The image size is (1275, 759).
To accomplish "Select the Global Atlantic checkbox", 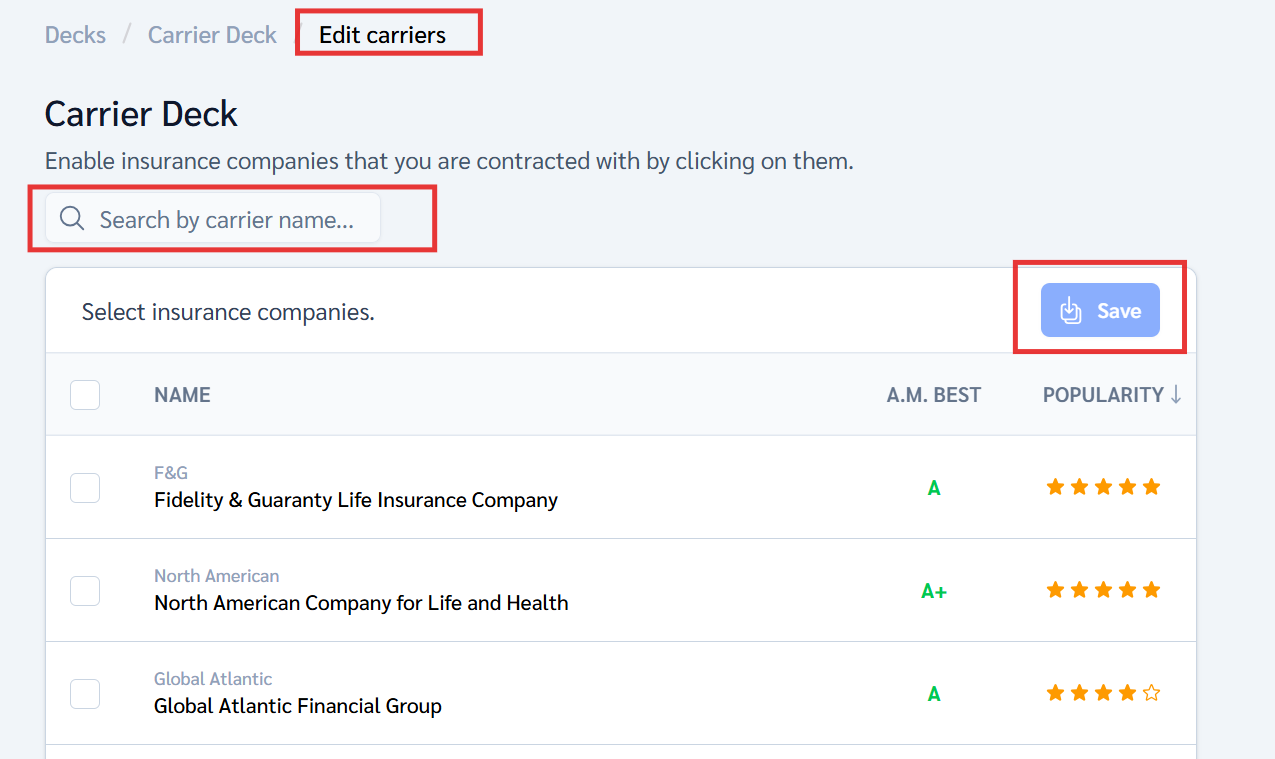I will [x=85, y=694].
